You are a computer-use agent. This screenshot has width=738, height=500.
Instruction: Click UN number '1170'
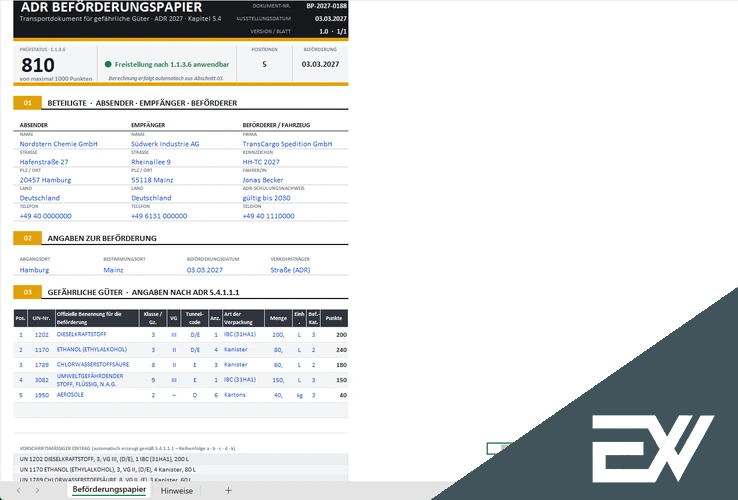point(41,350)
